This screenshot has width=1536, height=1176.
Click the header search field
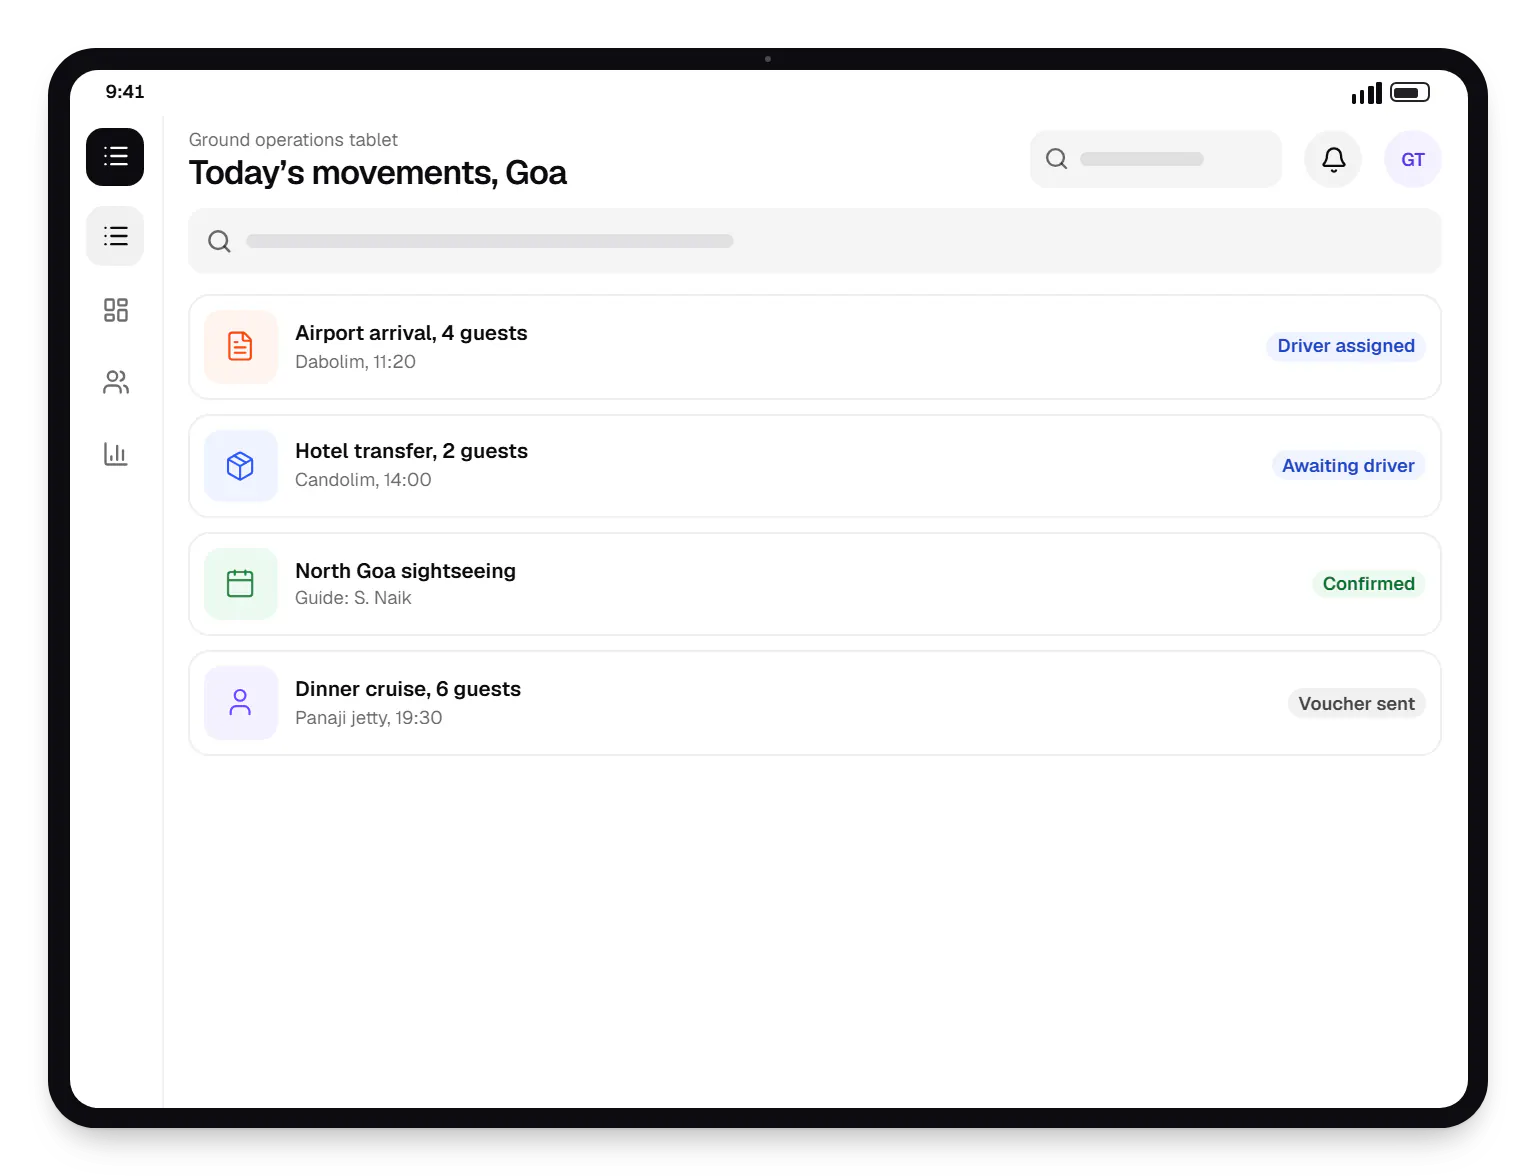pos(1155,159)
